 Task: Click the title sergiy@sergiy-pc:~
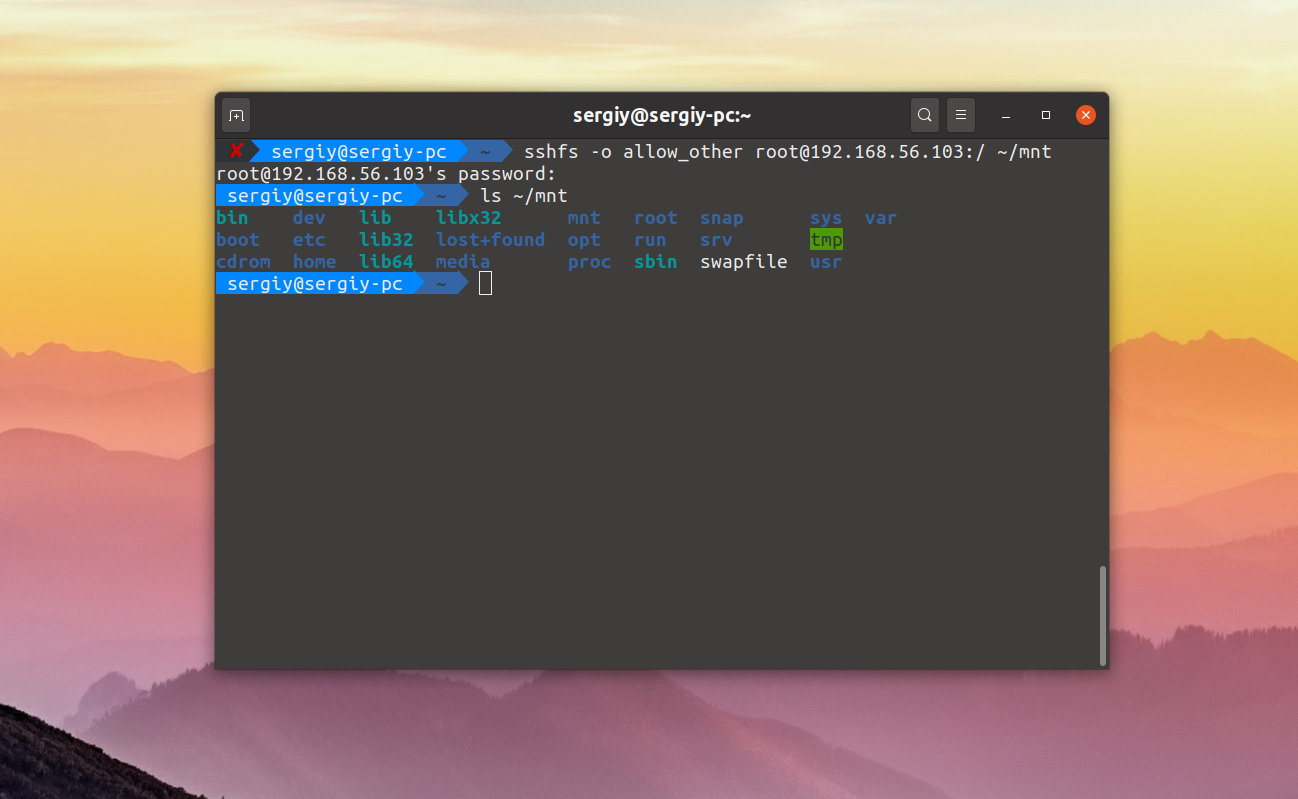[x=662, y=115]
